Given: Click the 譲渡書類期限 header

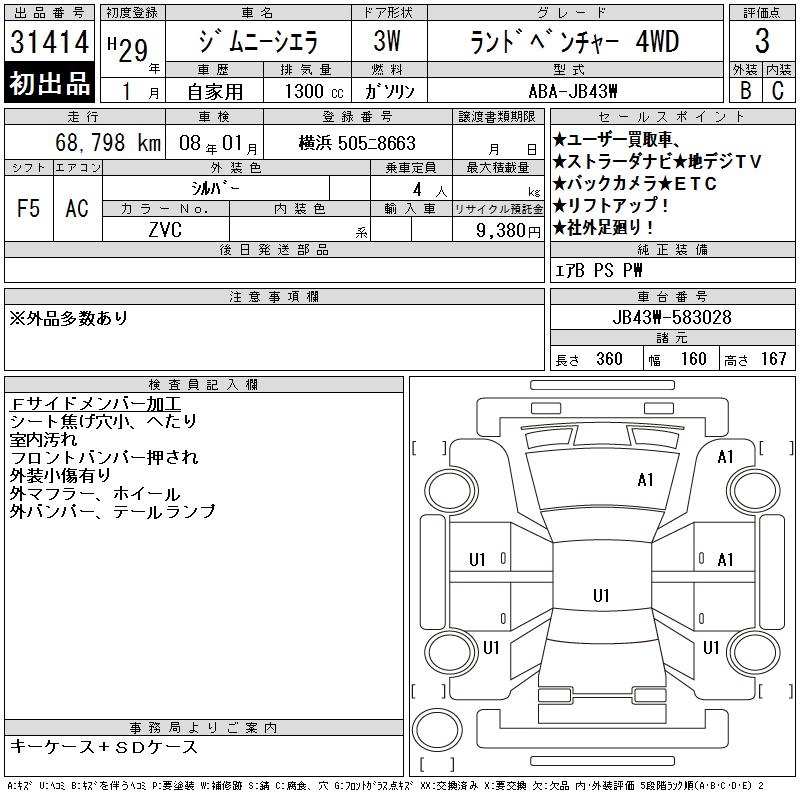Looking at the screenshot, I should point(497,117).
